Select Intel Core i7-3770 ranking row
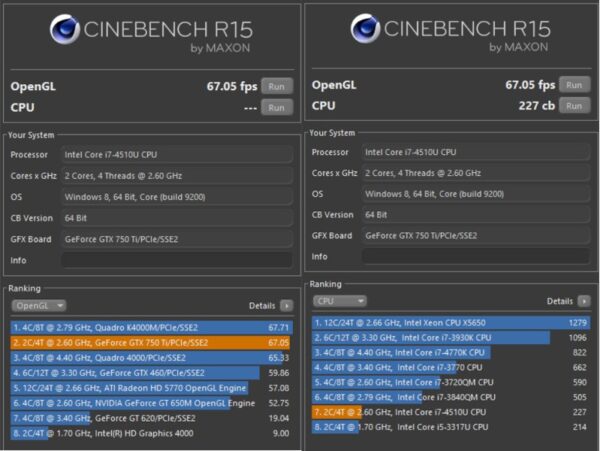600x451 pixels. (451, 367)
